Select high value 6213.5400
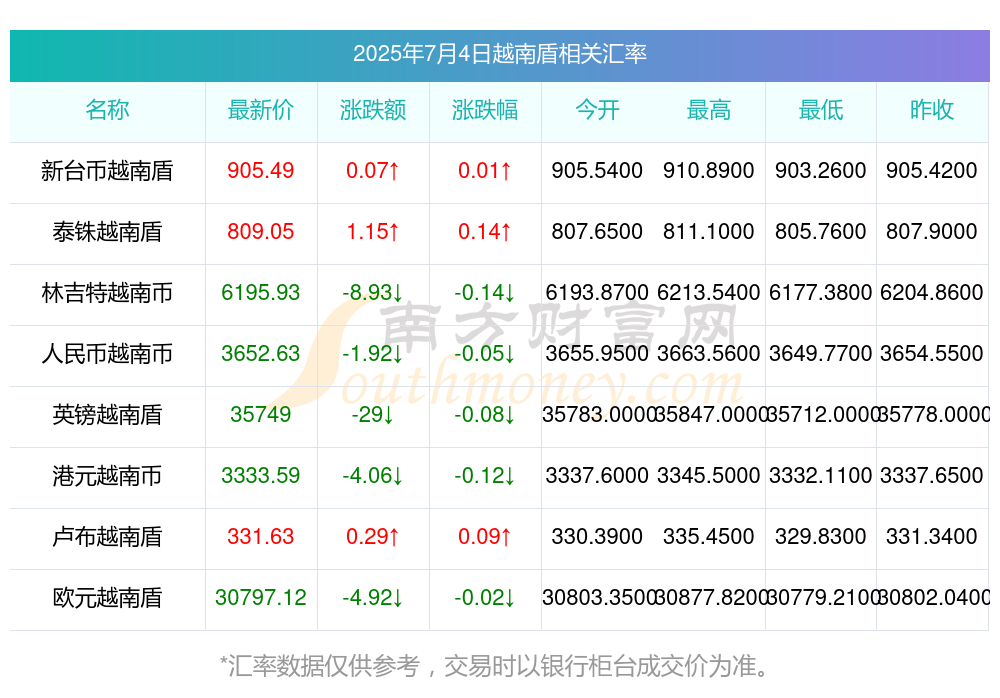1000x698 pixels. tap(709, 292)
